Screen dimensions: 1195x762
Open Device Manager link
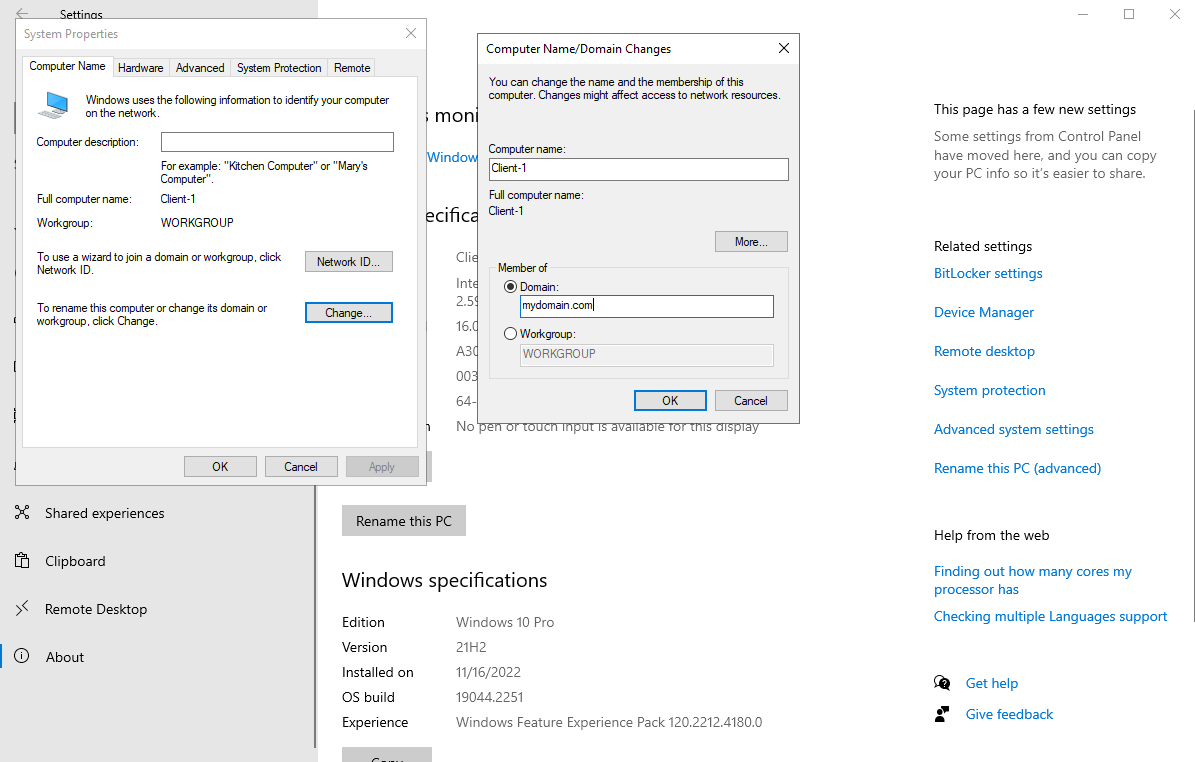coord(984,312)
